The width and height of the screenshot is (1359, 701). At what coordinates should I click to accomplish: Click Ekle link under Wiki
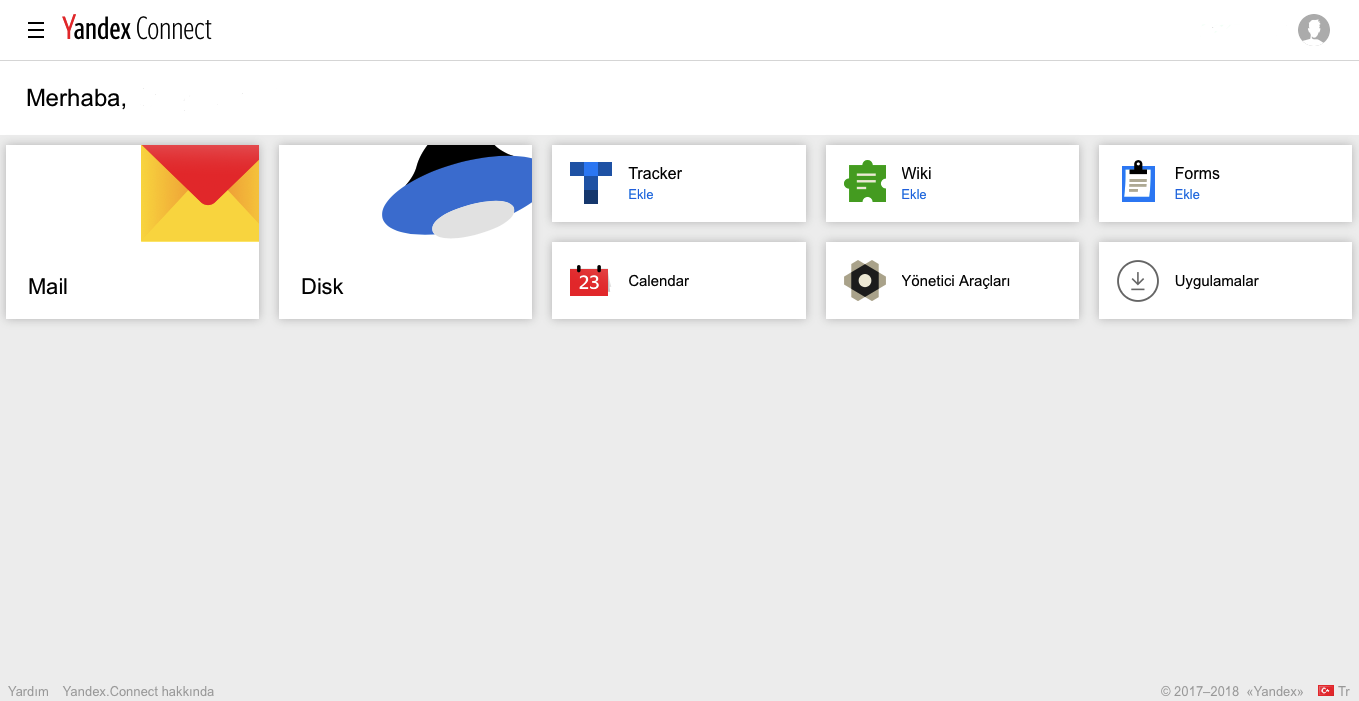pyautogui.click(x=914, y=195)
